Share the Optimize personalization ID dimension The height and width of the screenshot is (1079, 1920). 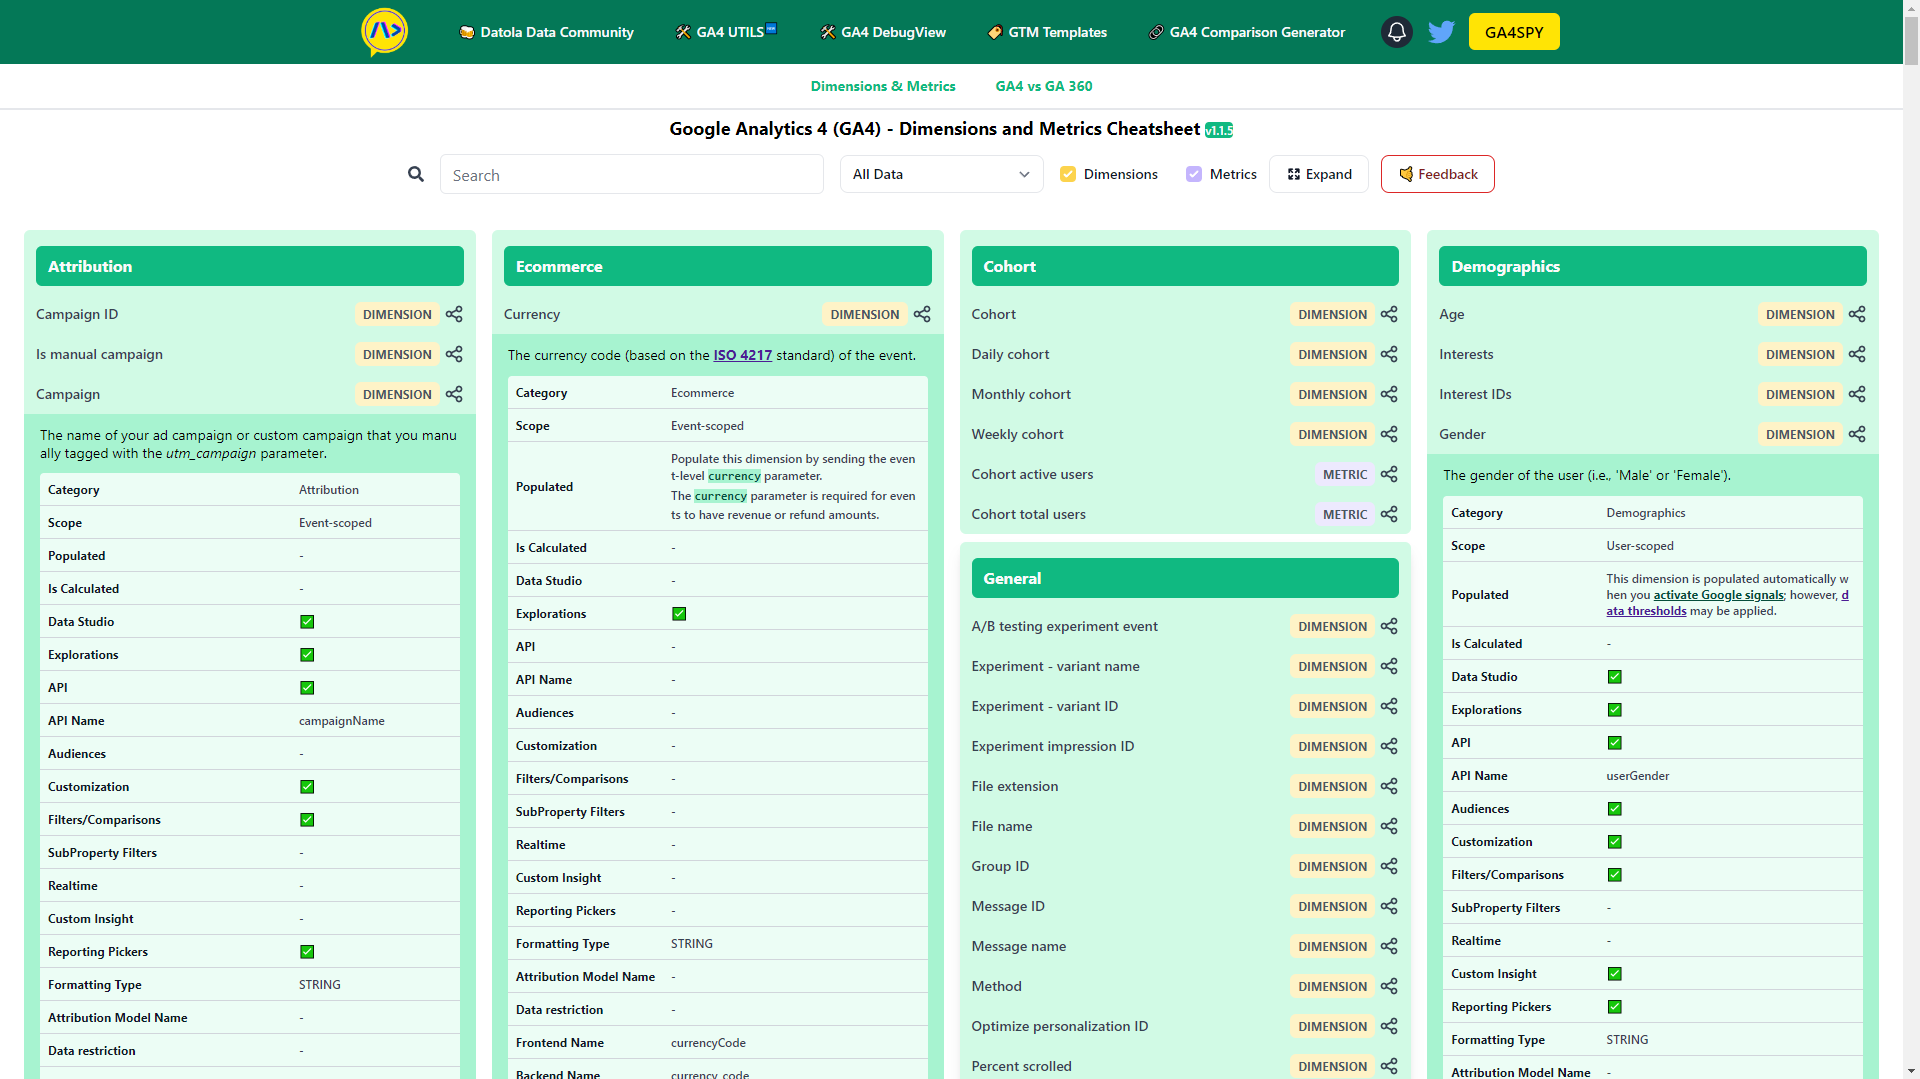pos(1389,1026)
